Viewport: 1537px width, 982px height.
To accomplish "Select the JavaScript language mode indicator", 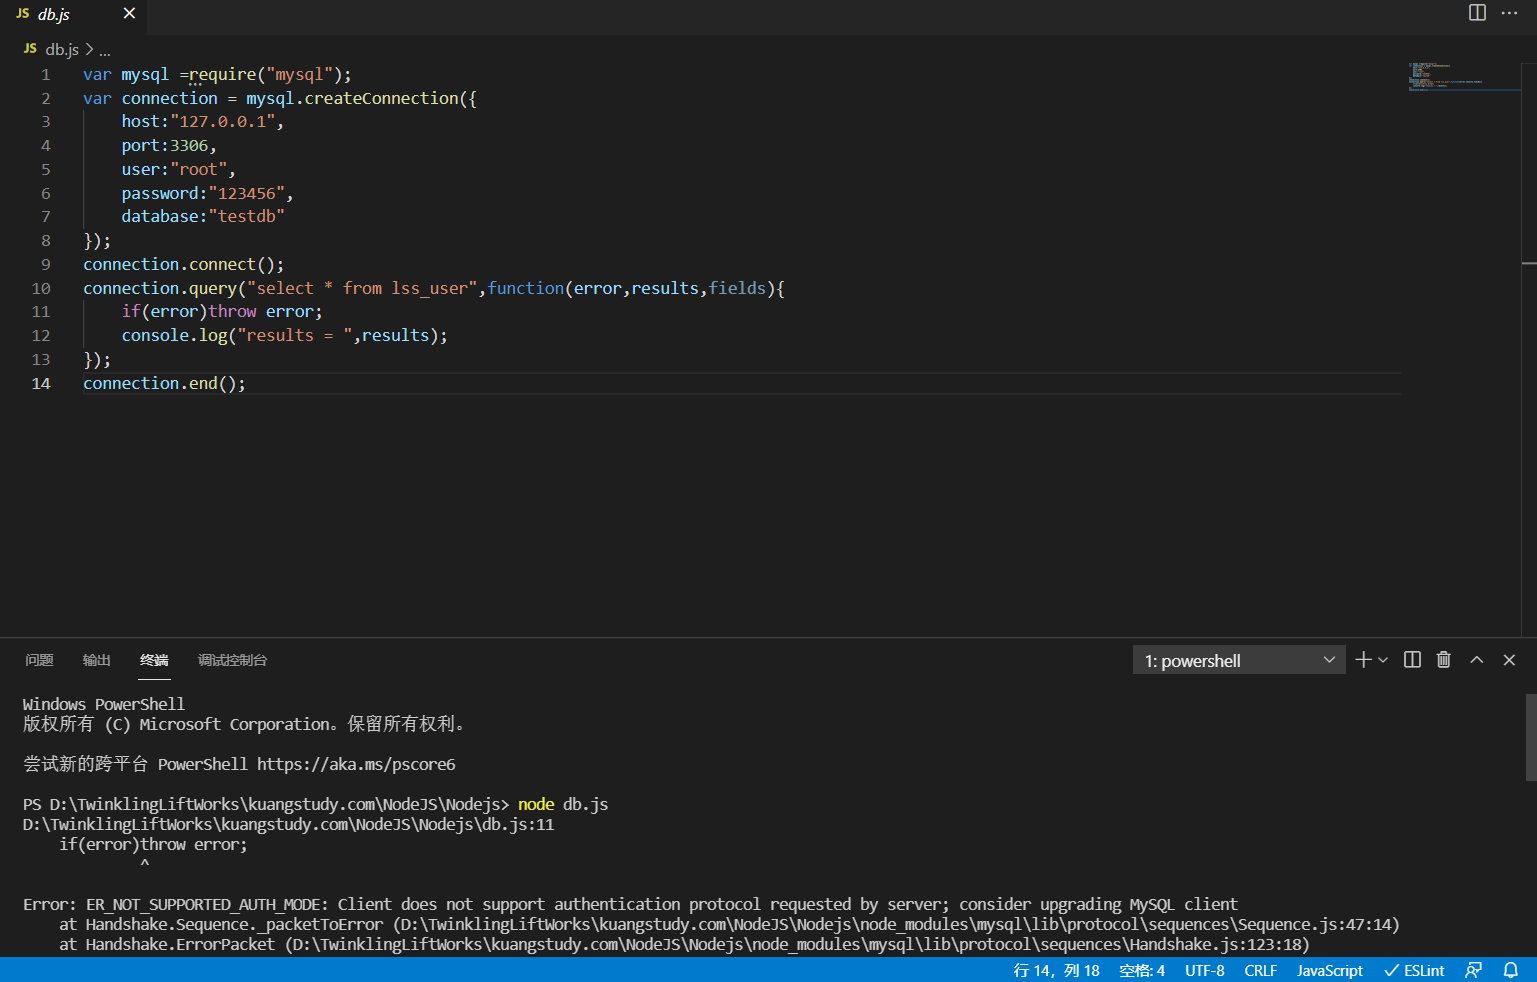I will click(1329, 970).
